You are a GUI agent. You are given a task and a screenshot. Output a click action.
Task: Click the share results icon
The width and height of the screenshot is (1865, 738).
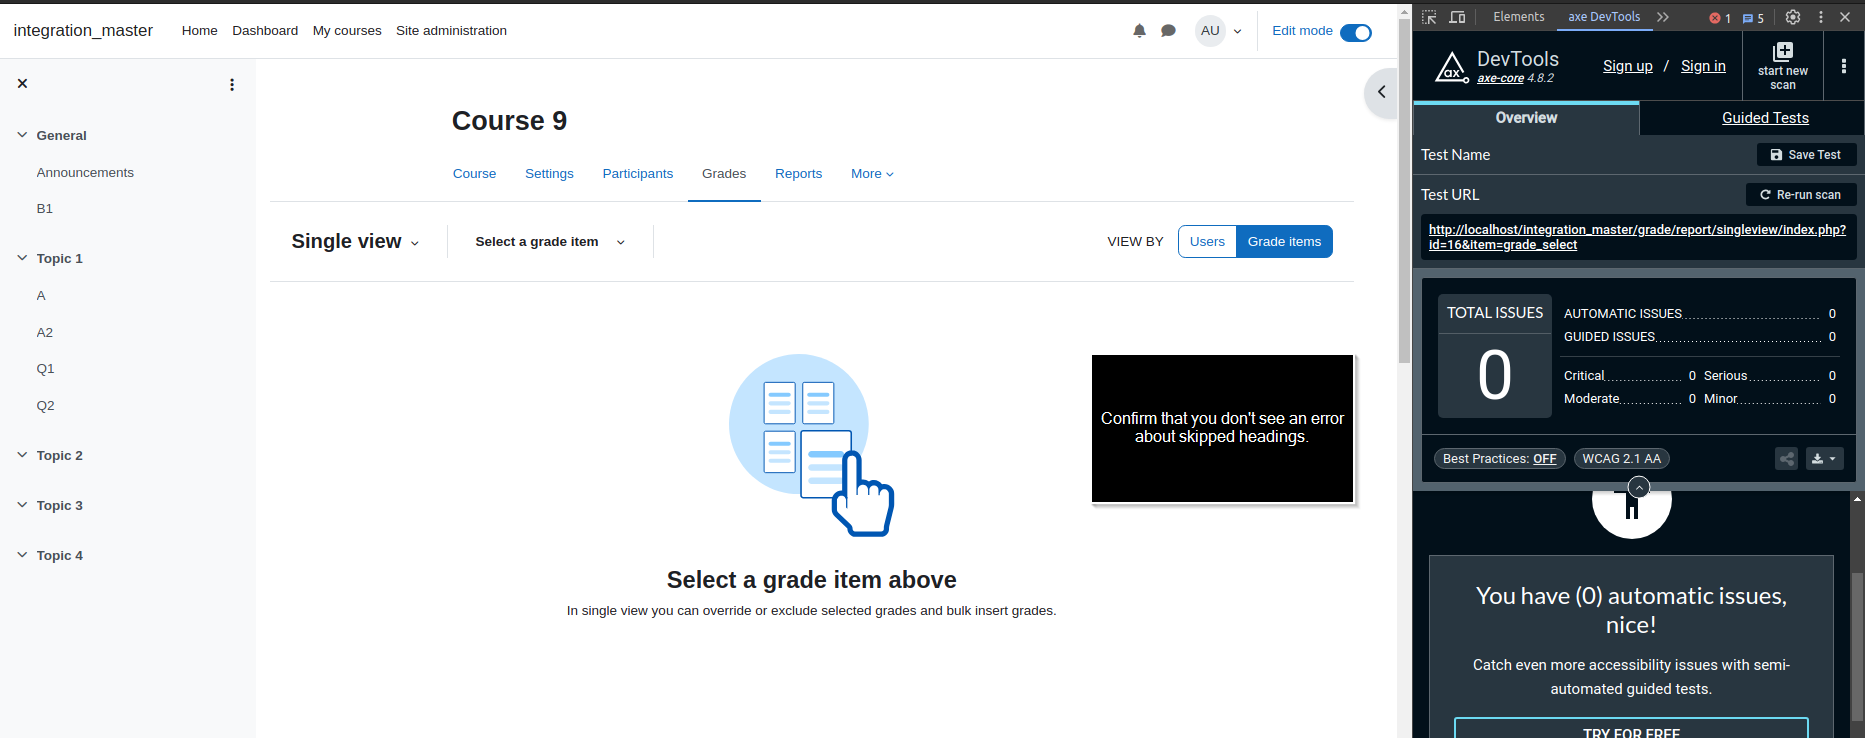(x=1786, y=459)
